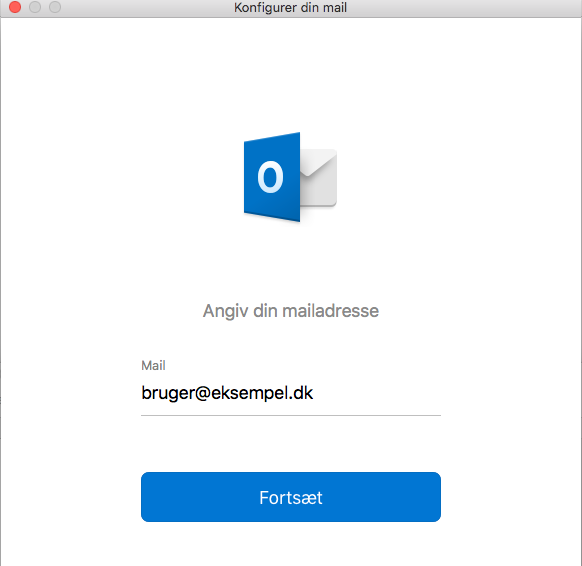Click the 'Konfigurer din mail' window title
582x566 pixels.
pos(290,7)
